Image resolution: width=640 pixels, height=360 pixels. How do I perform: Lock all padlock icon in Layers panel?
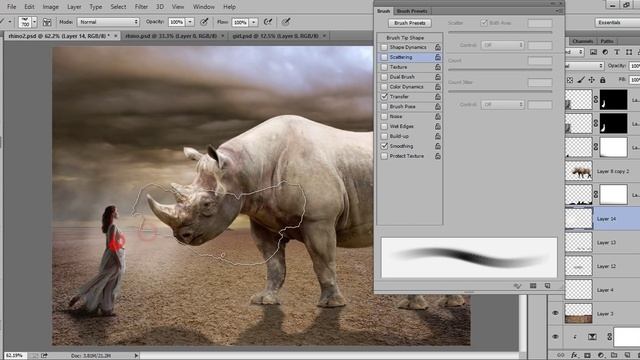(x=602, y=80)
